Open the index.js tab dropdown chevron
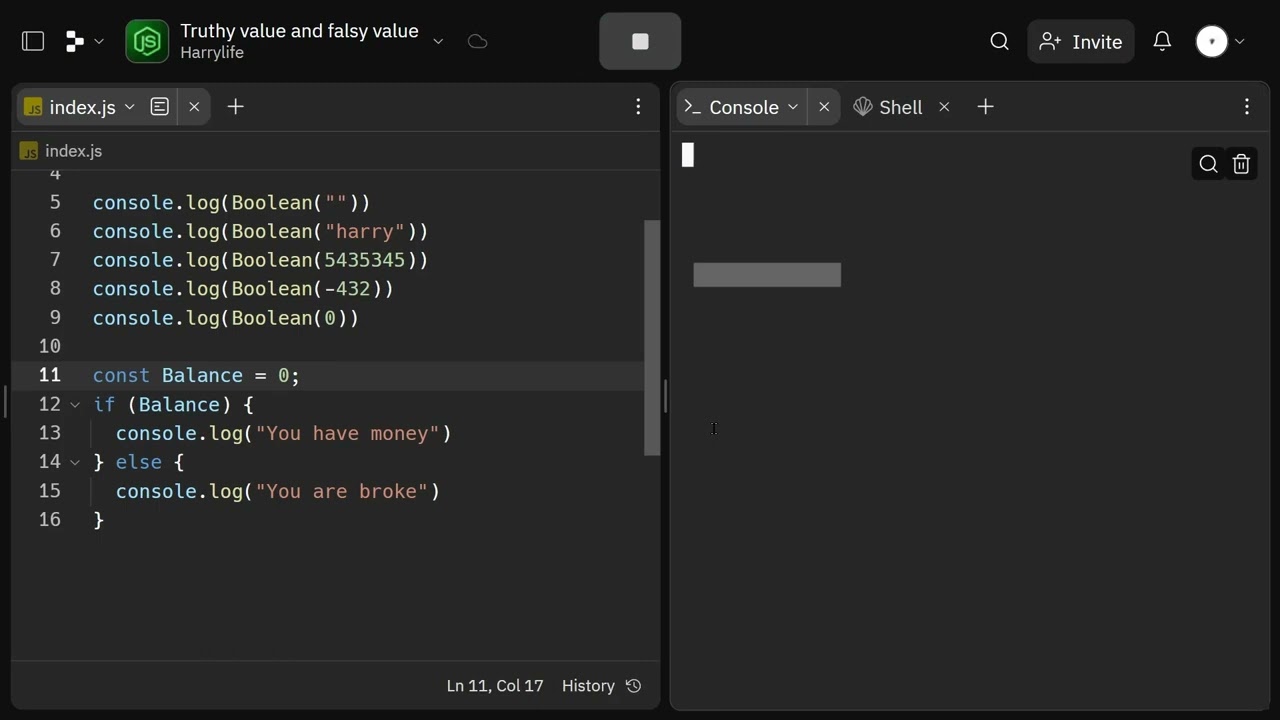This screenshot has height=720, width=1280. 129,107
